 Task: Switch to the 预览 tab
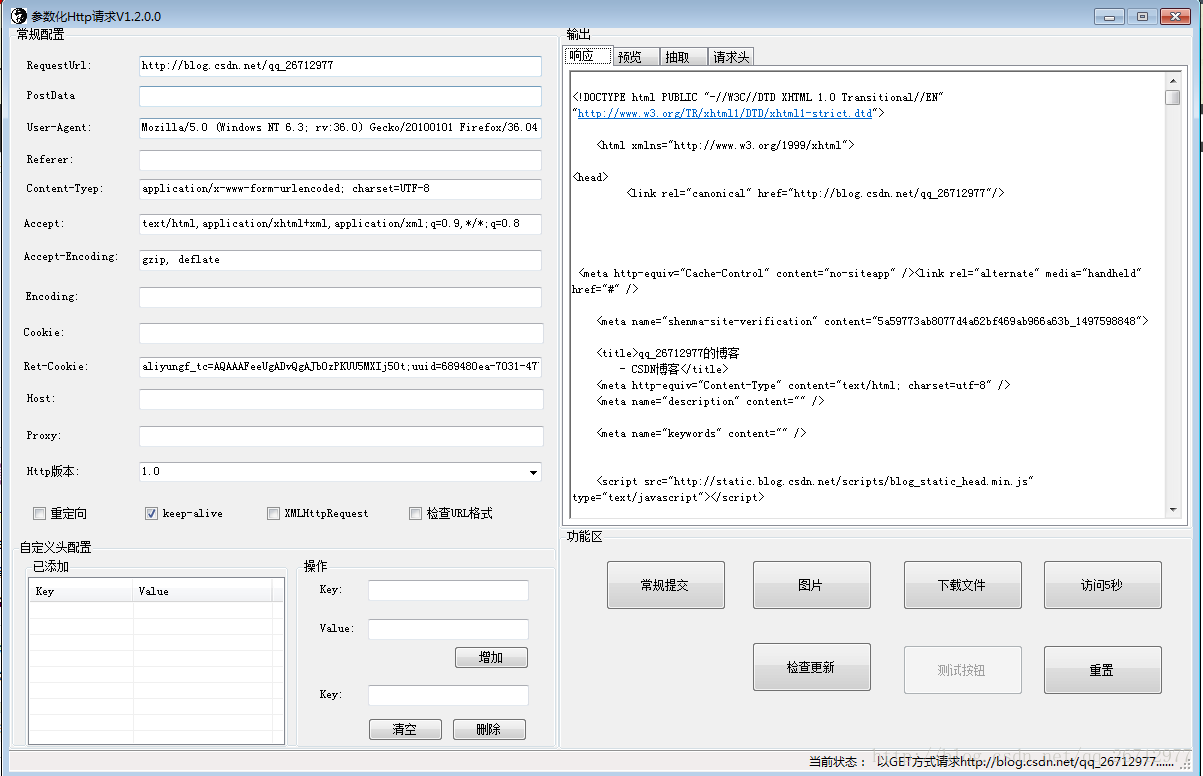pos(635,57)
